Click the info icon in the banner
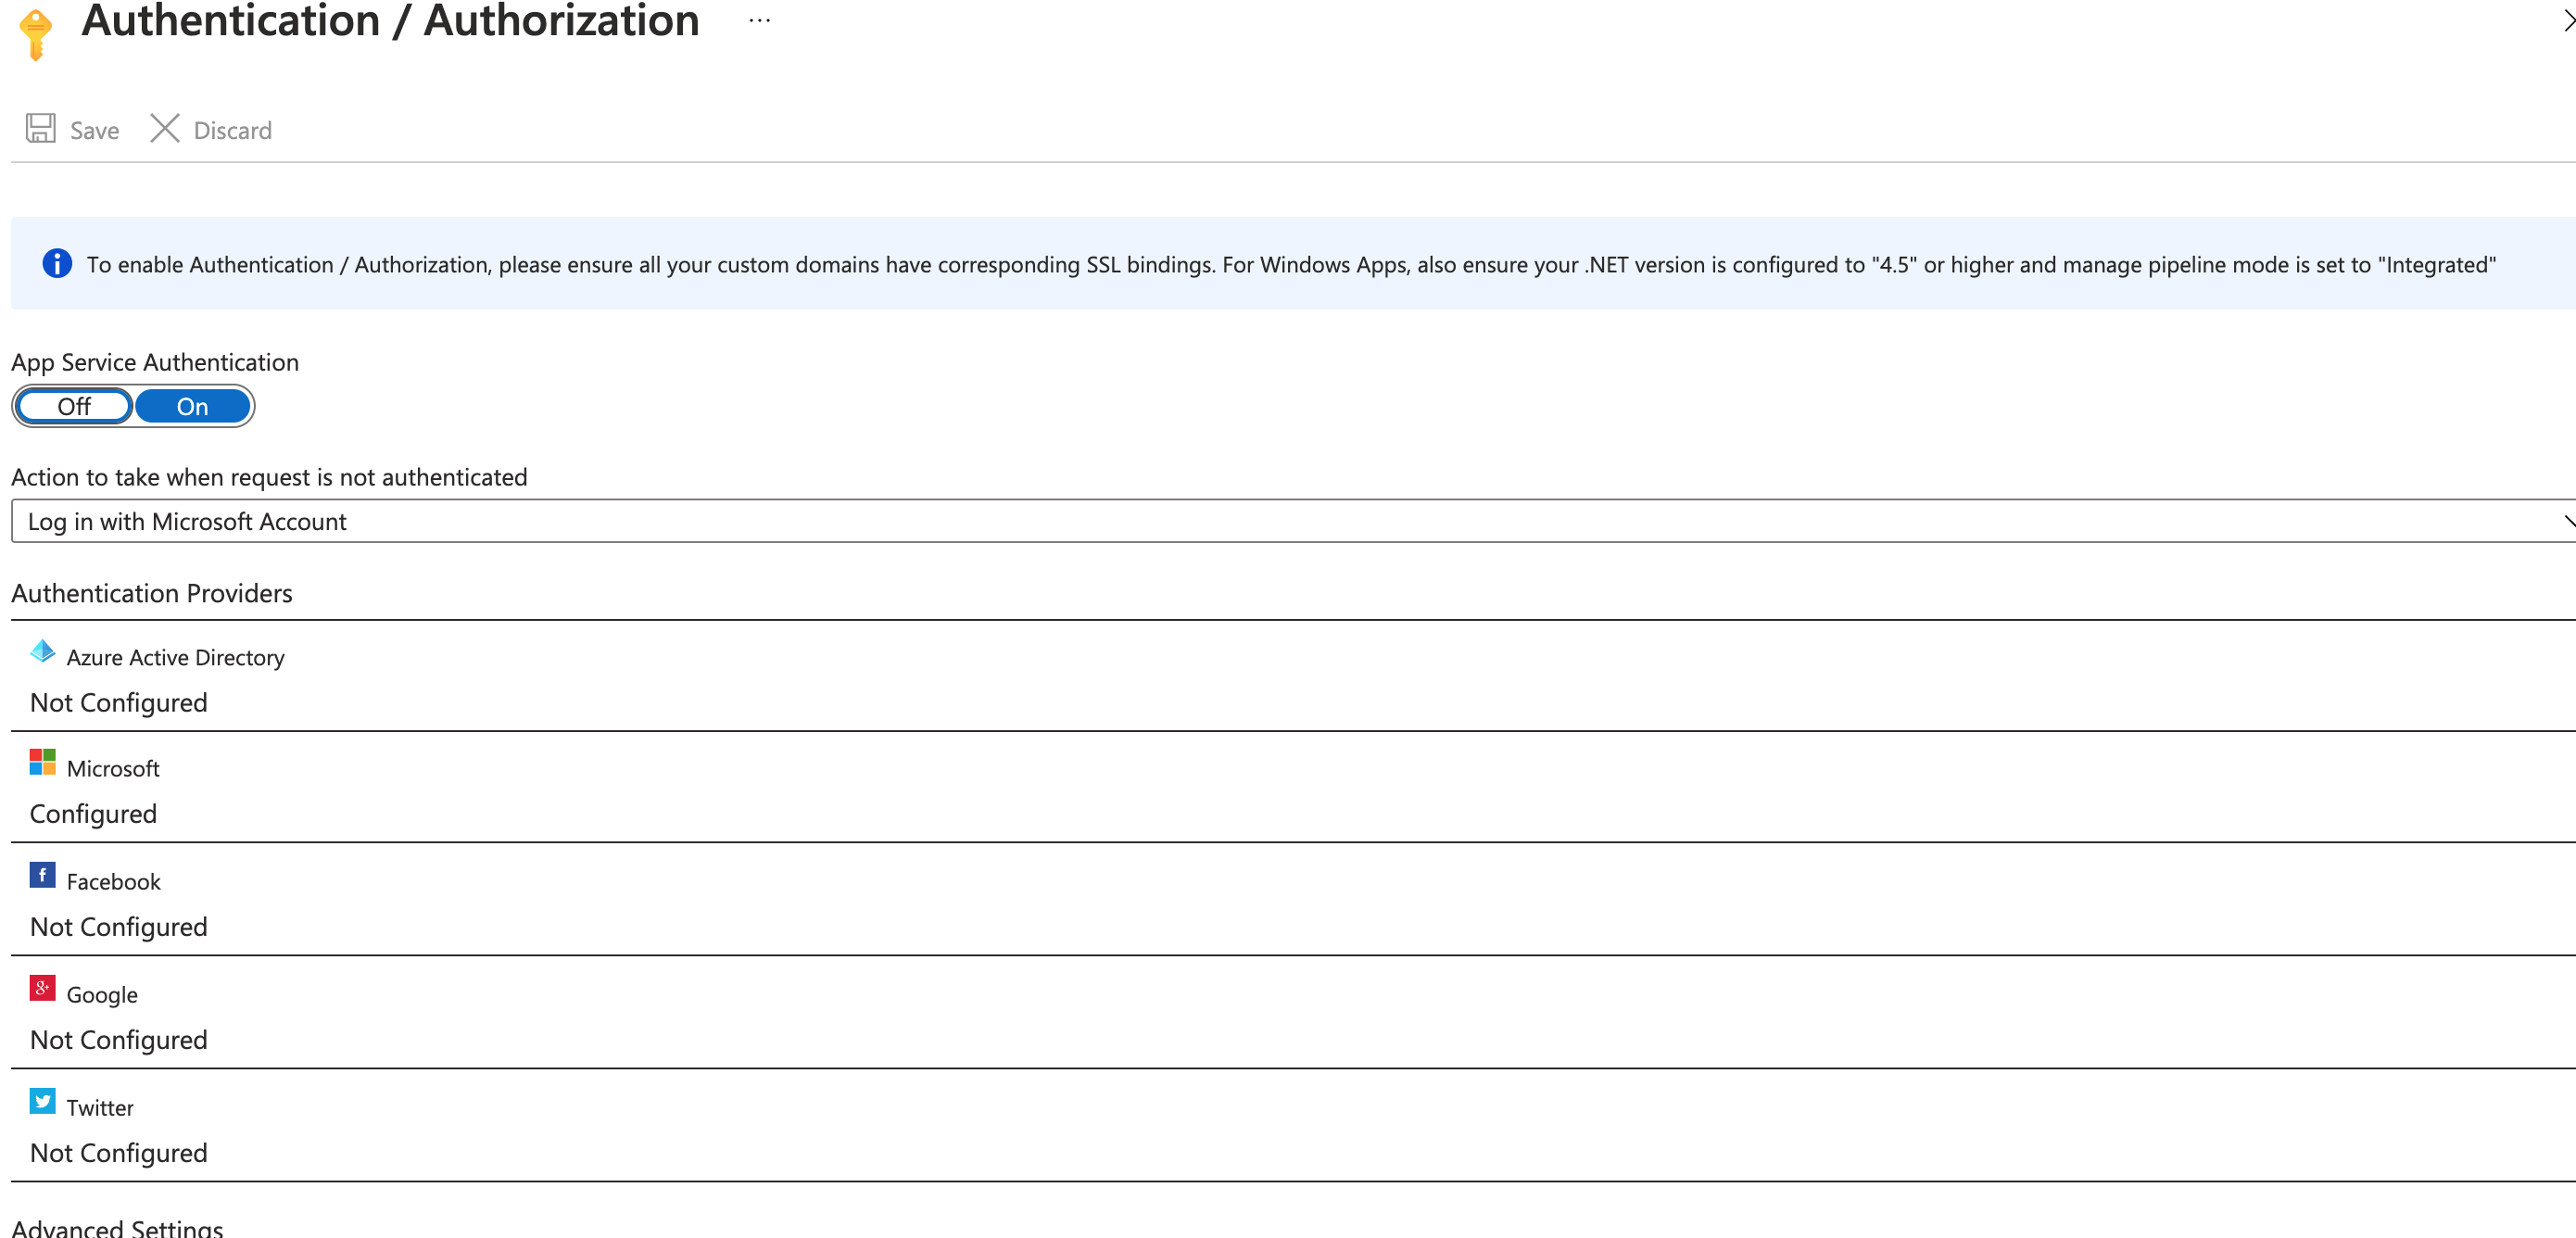The image size is (2576, 1238). (x=57, y=264)
